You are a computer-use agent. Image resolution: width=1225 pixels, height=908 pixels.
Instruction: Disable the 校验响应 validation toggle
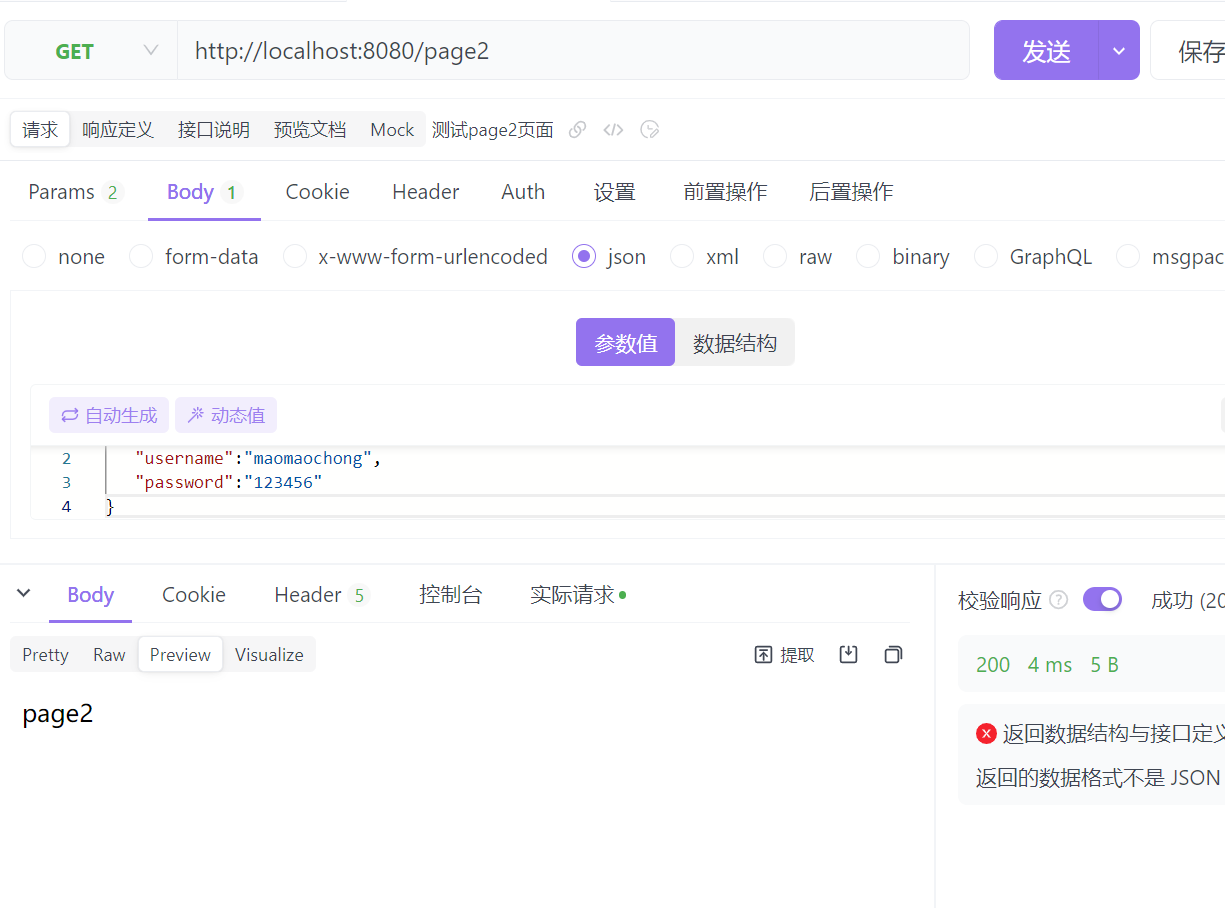point(1102,598)
